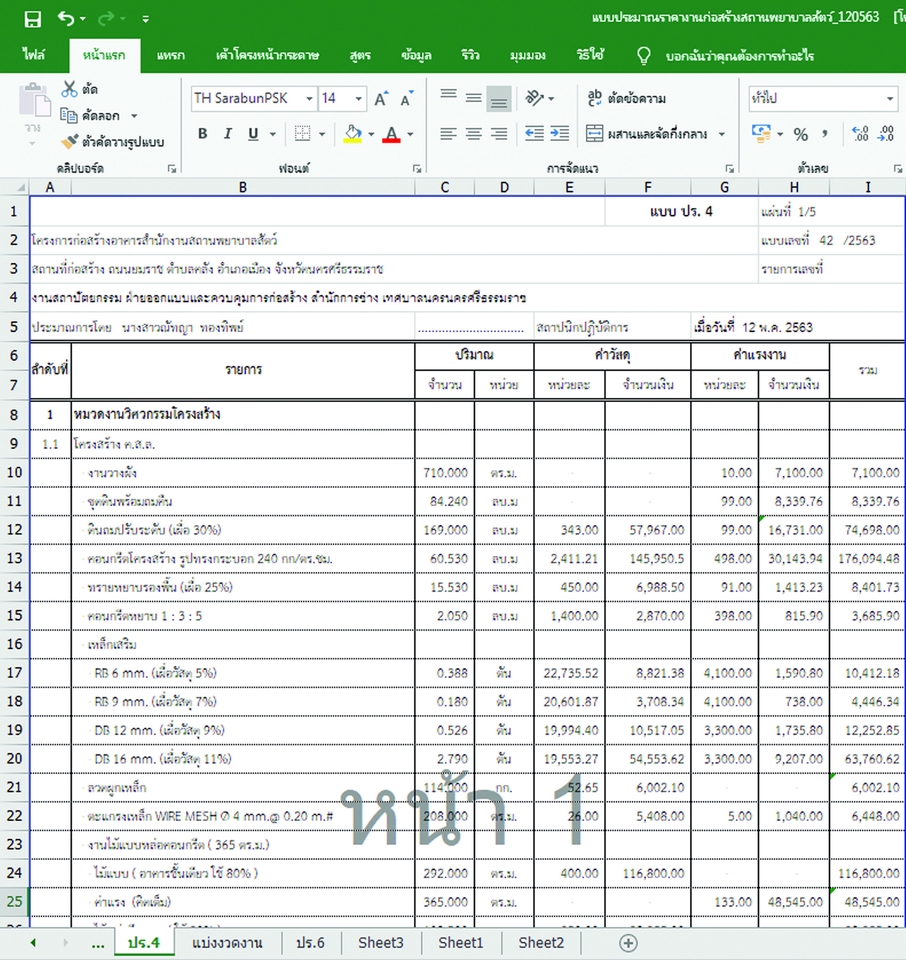Toggle Underline formatting
The image size is (906, 960).
tap(253, 133)
